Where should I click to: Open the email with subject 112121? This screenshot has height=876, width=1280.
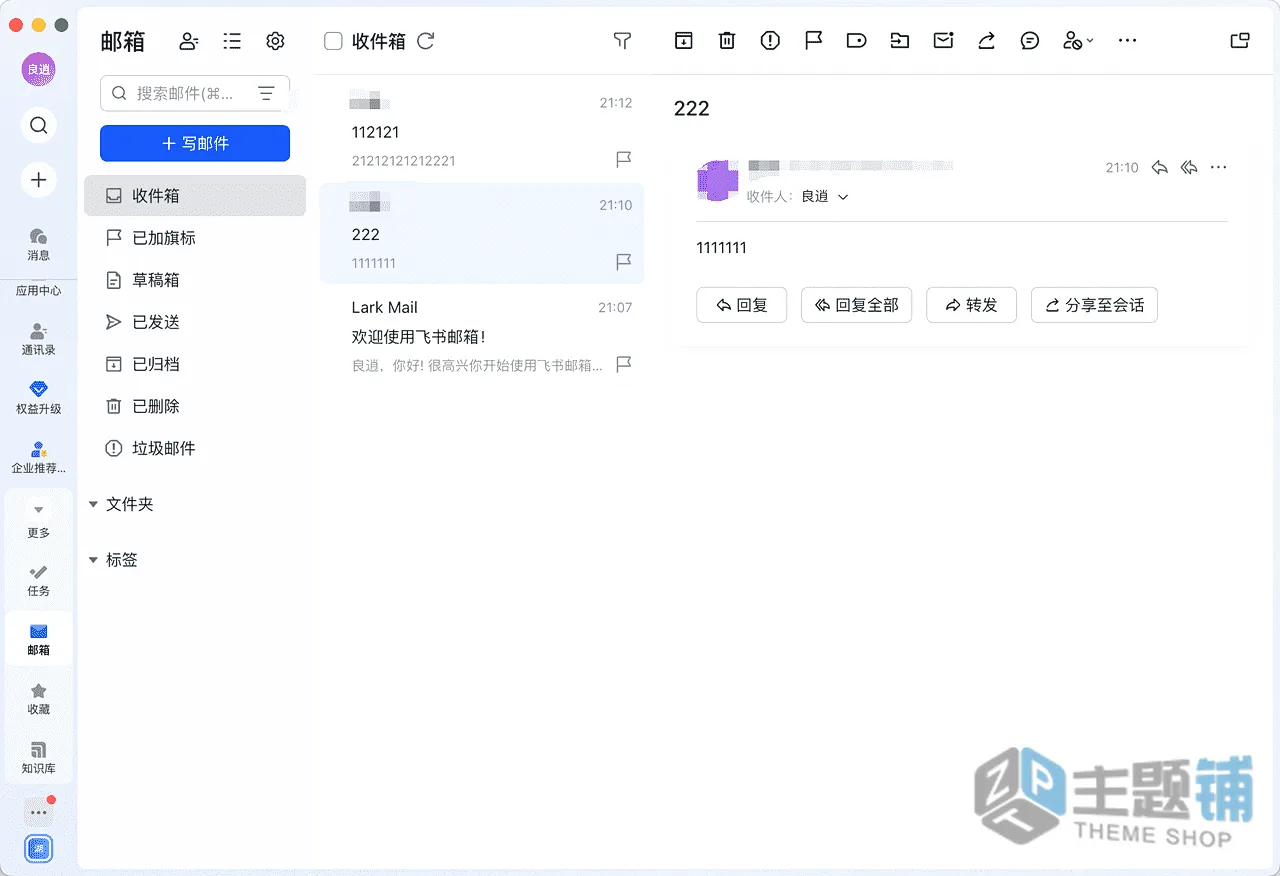482,131
